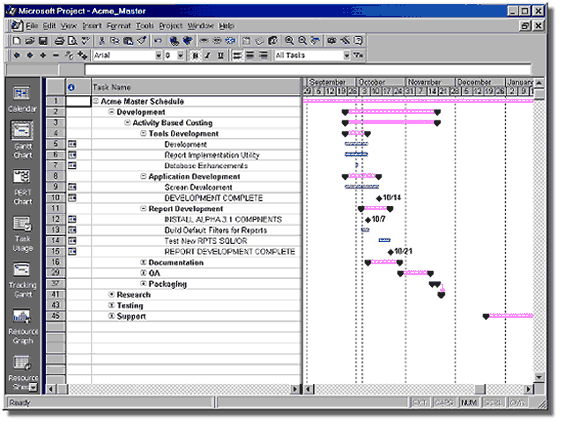The height and width of the screenshot is (426, 570).
Task: Unlink the selected tasks
Action: click(x=217, y=41)
